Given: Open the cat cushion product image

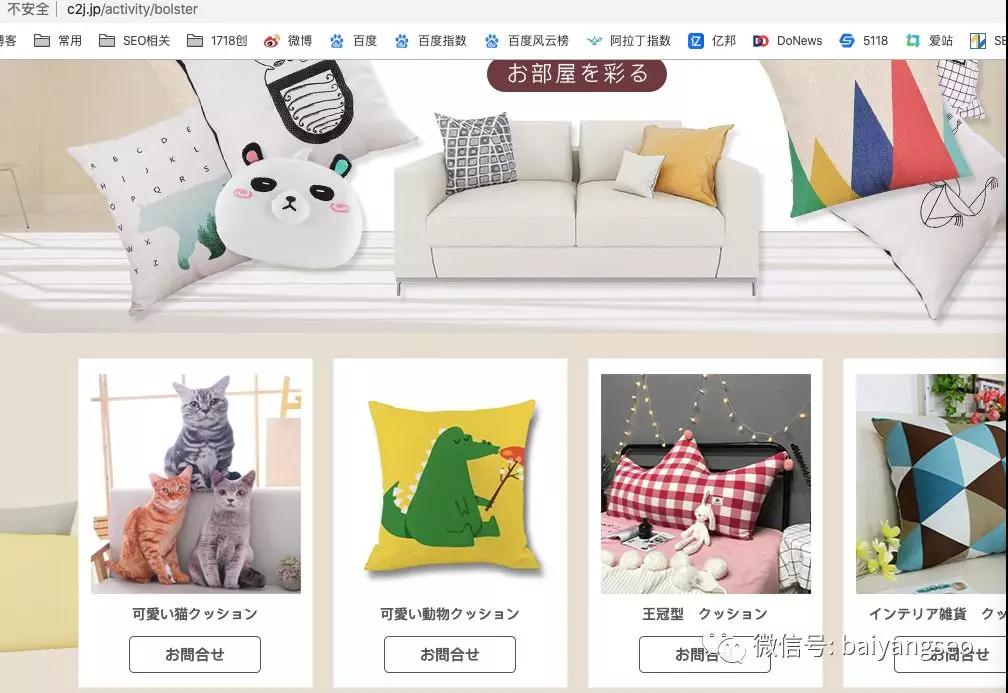Looking at the screenshot, I should (x=196, y=483).
